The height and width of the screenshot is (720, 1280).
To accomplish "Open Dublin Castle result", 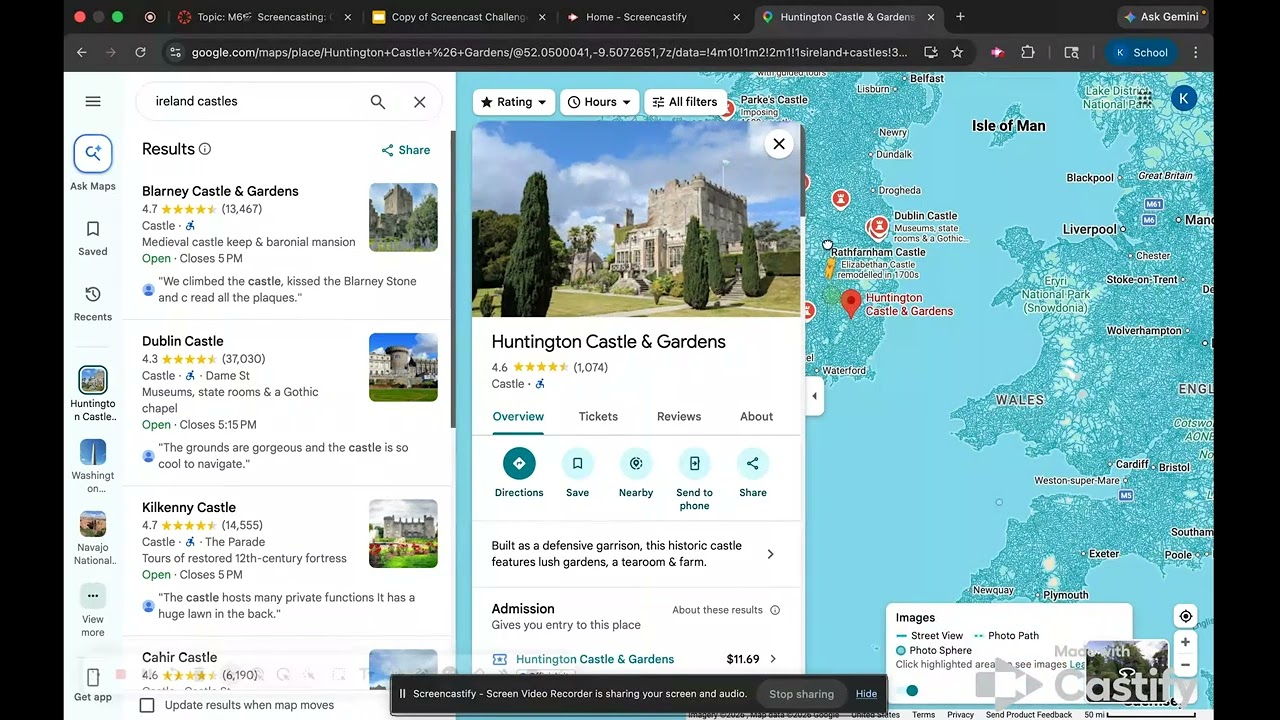I will click(x=183, y=341).
